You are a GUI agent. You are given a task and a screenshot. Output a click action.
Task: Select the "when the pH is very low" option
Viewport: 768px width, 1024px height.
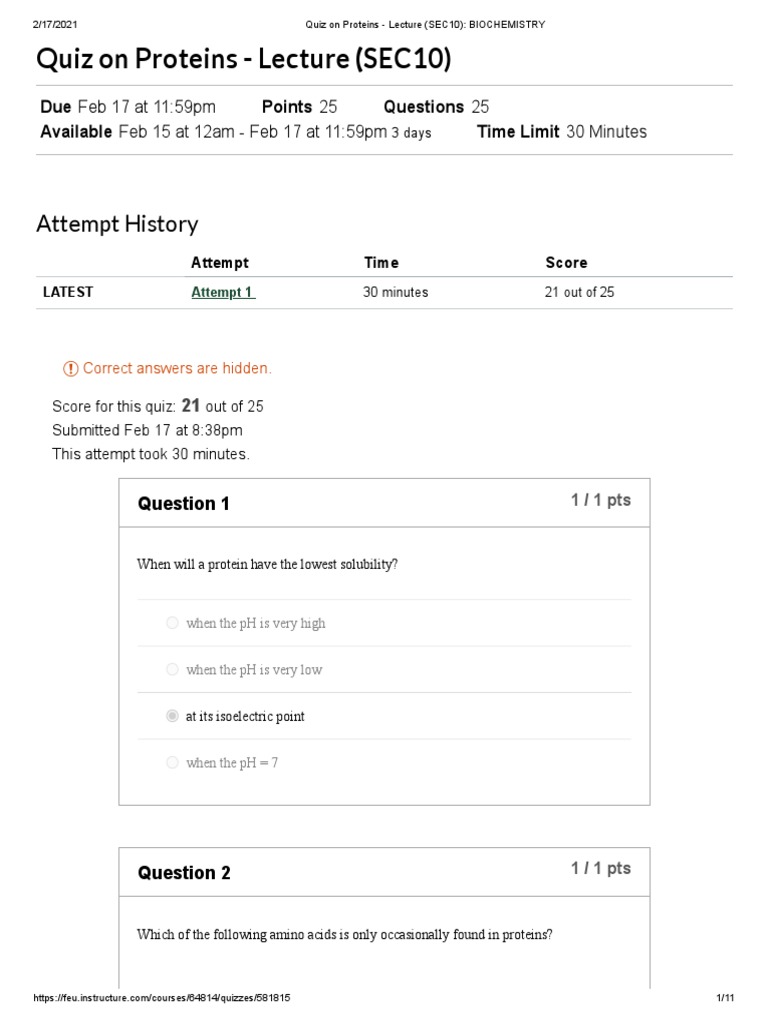172,670
